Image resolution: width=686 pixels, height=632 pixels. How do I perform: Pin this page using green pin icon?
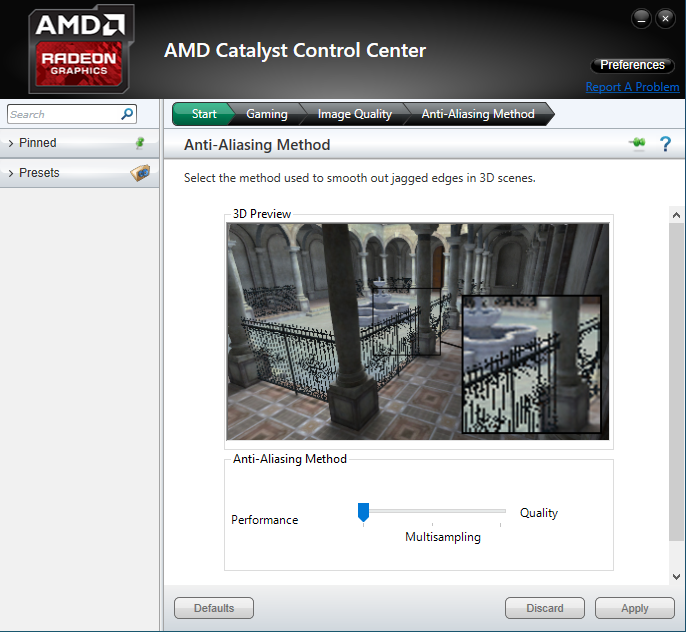coord(638,143)
